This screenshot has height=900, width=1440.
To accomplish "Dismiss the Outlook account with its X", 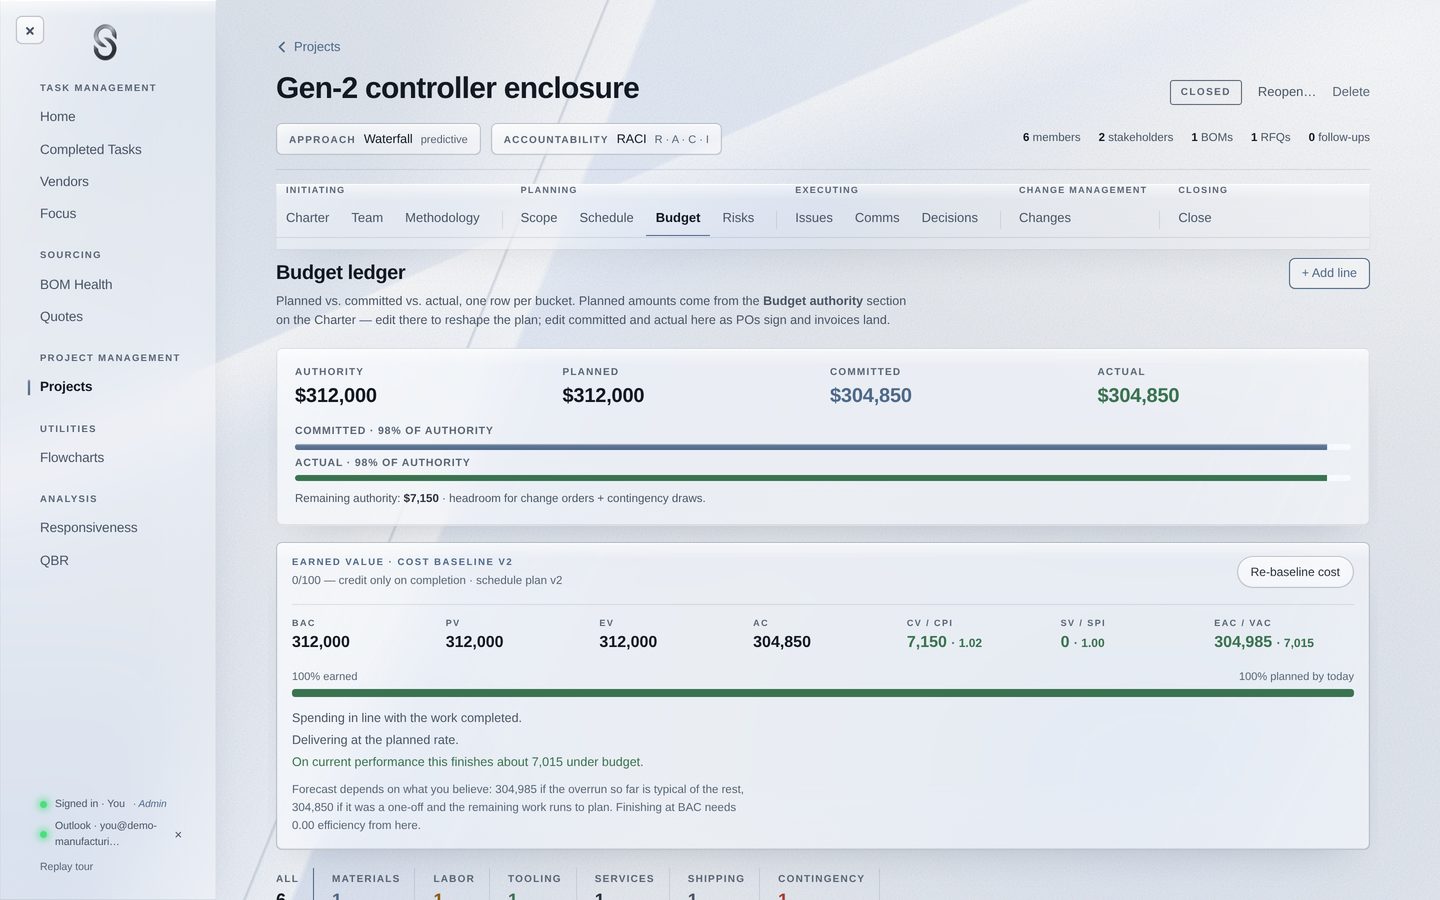I will coord(178,834).
